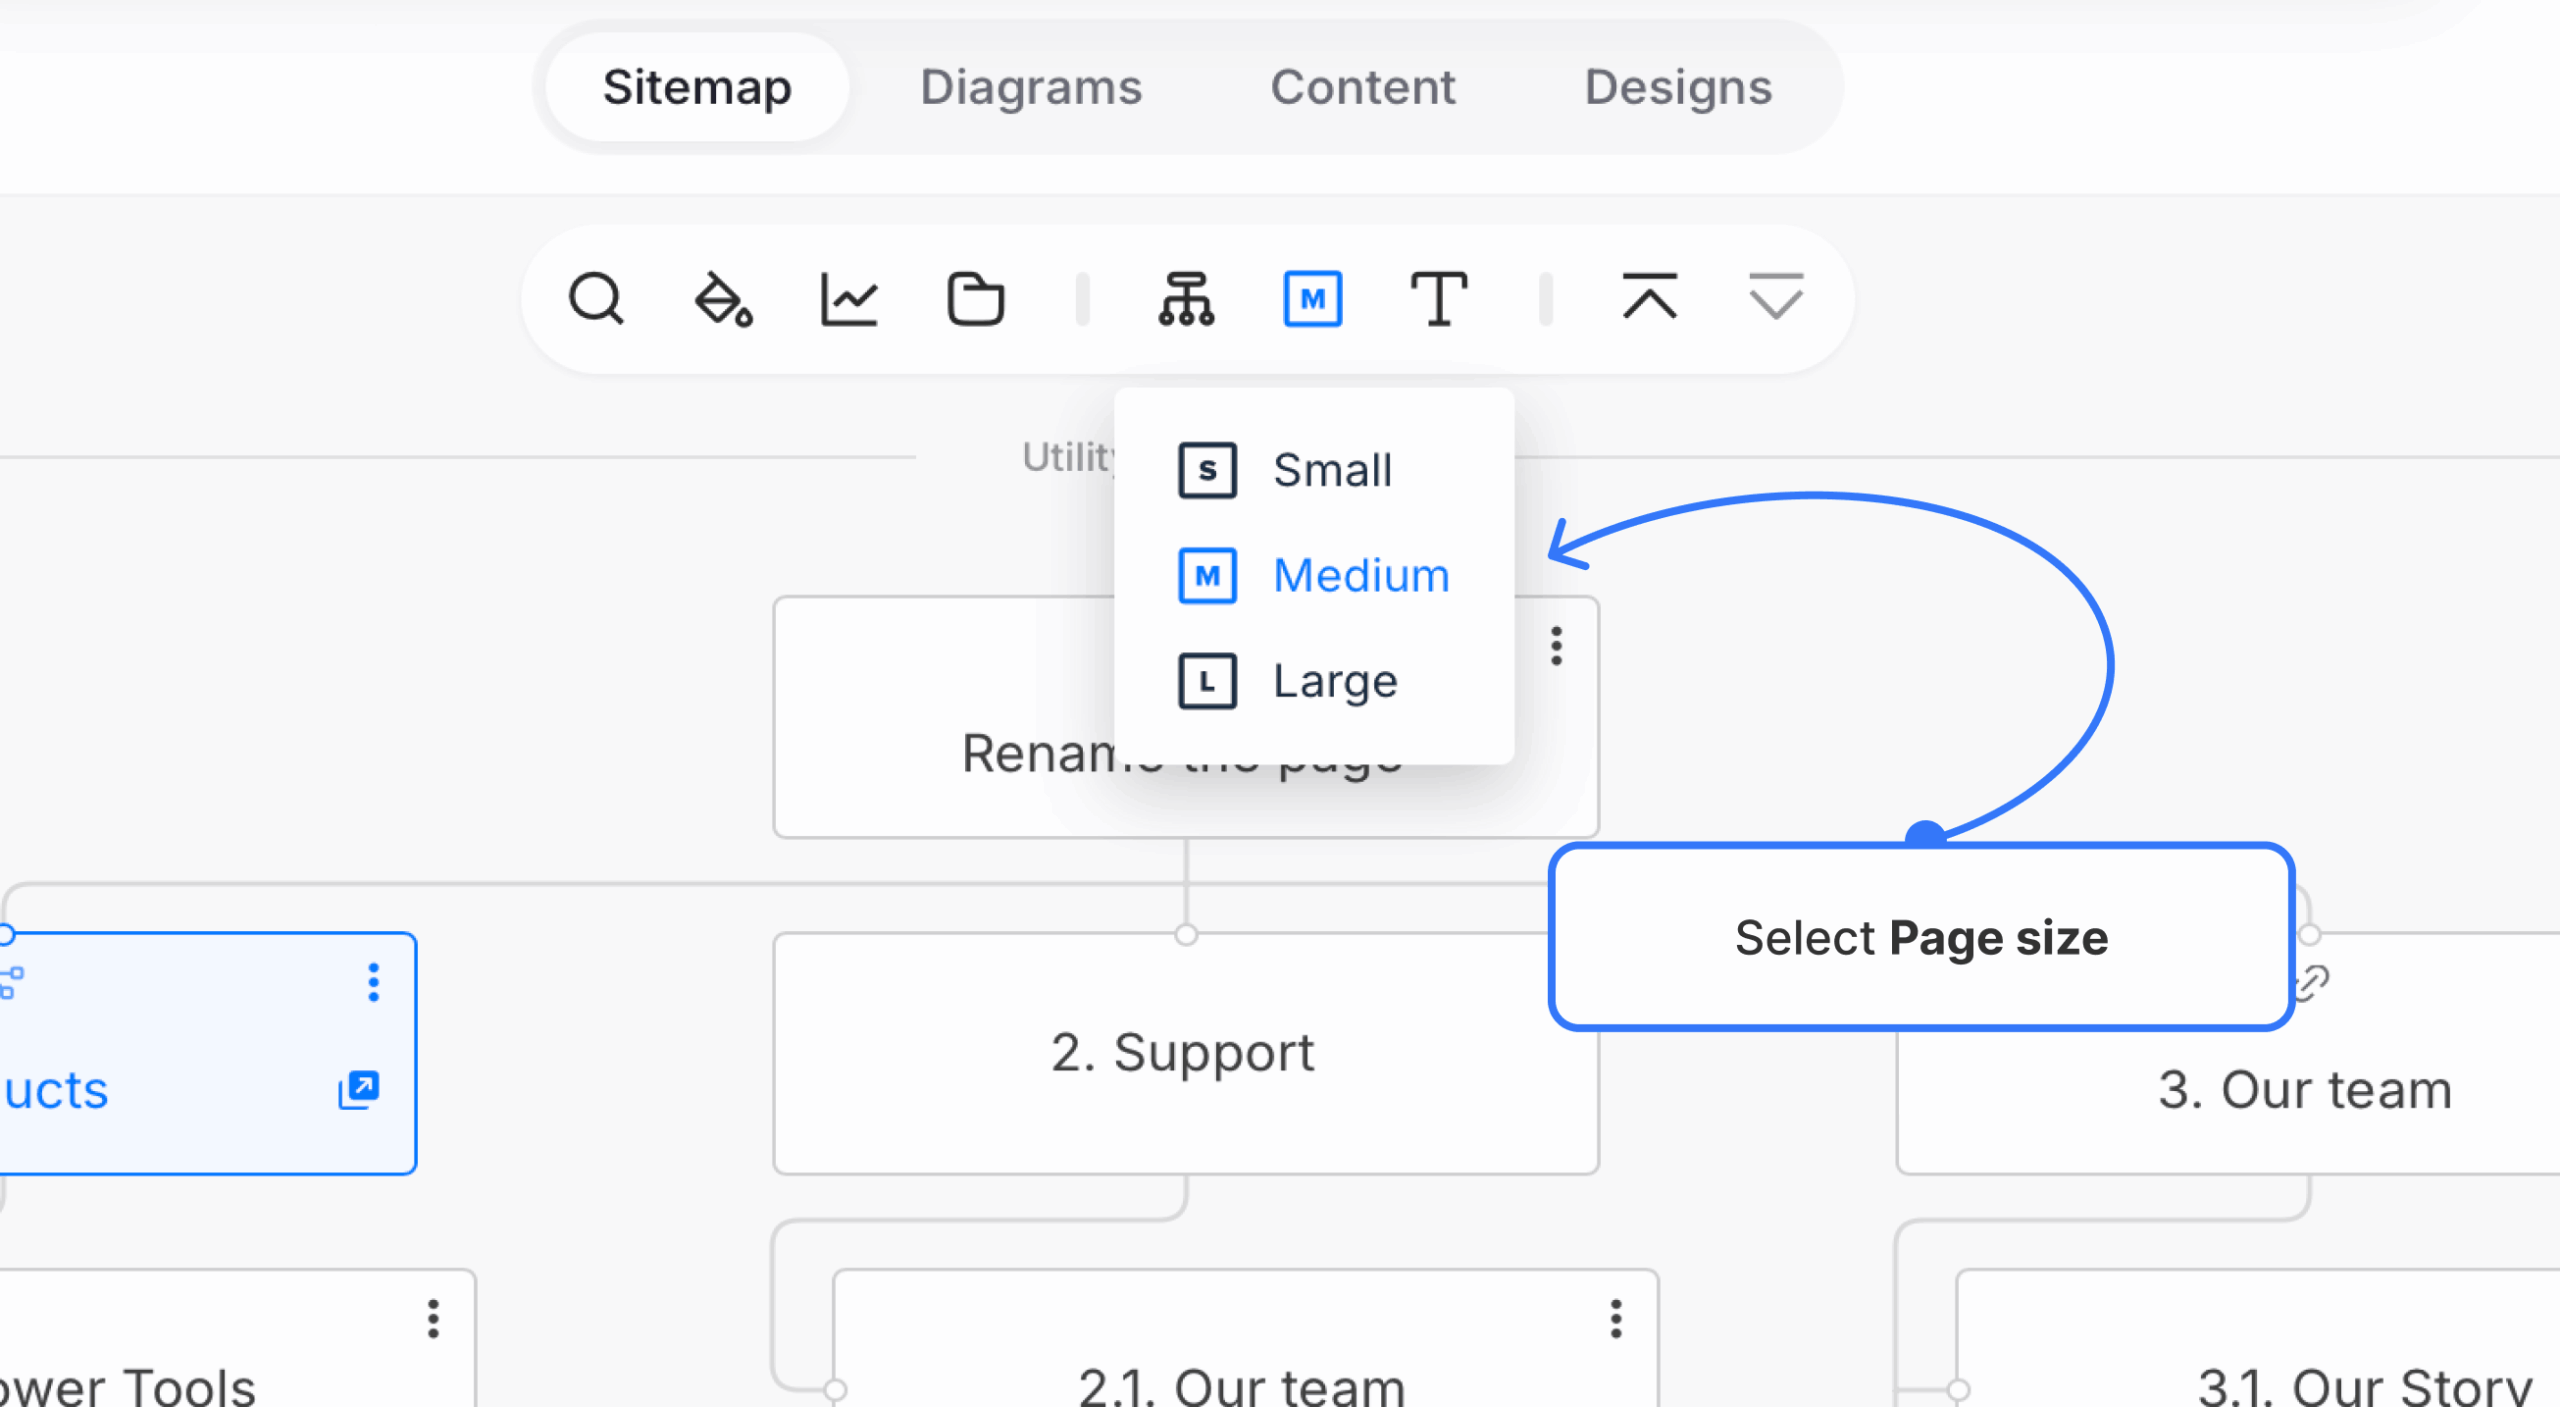Viewport: 2560px width, 1407px height.
Task: Select Large page size option
Action: (1314, 682)
